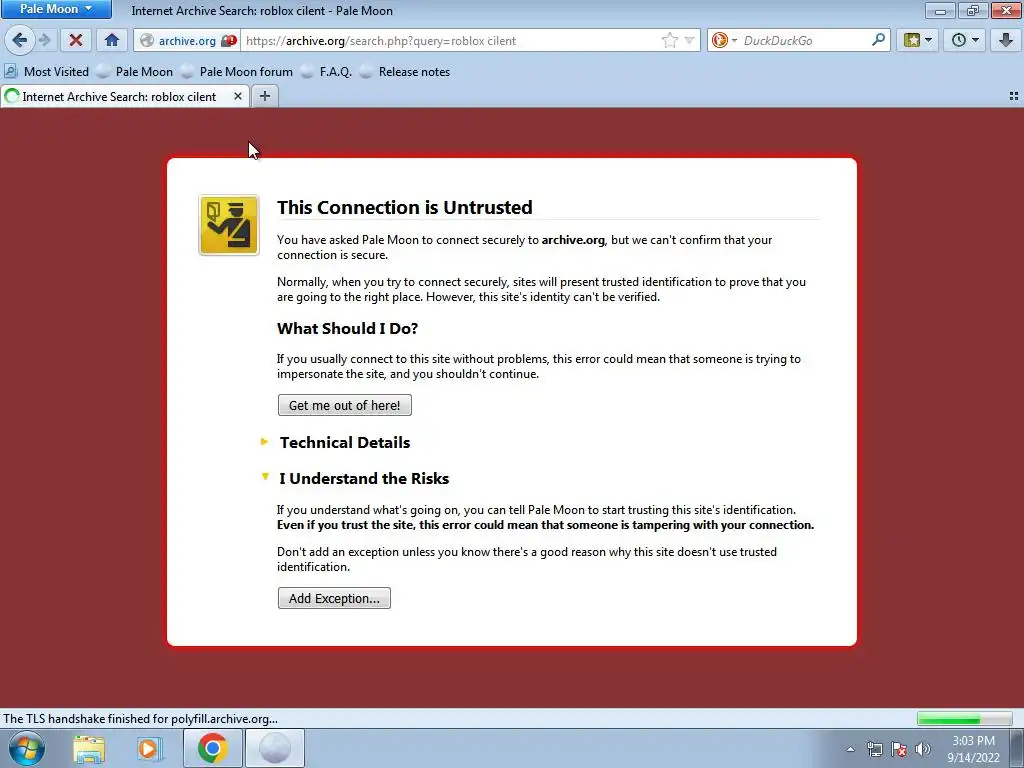Click the Pale Moon taskbar icon

[275, 748]
